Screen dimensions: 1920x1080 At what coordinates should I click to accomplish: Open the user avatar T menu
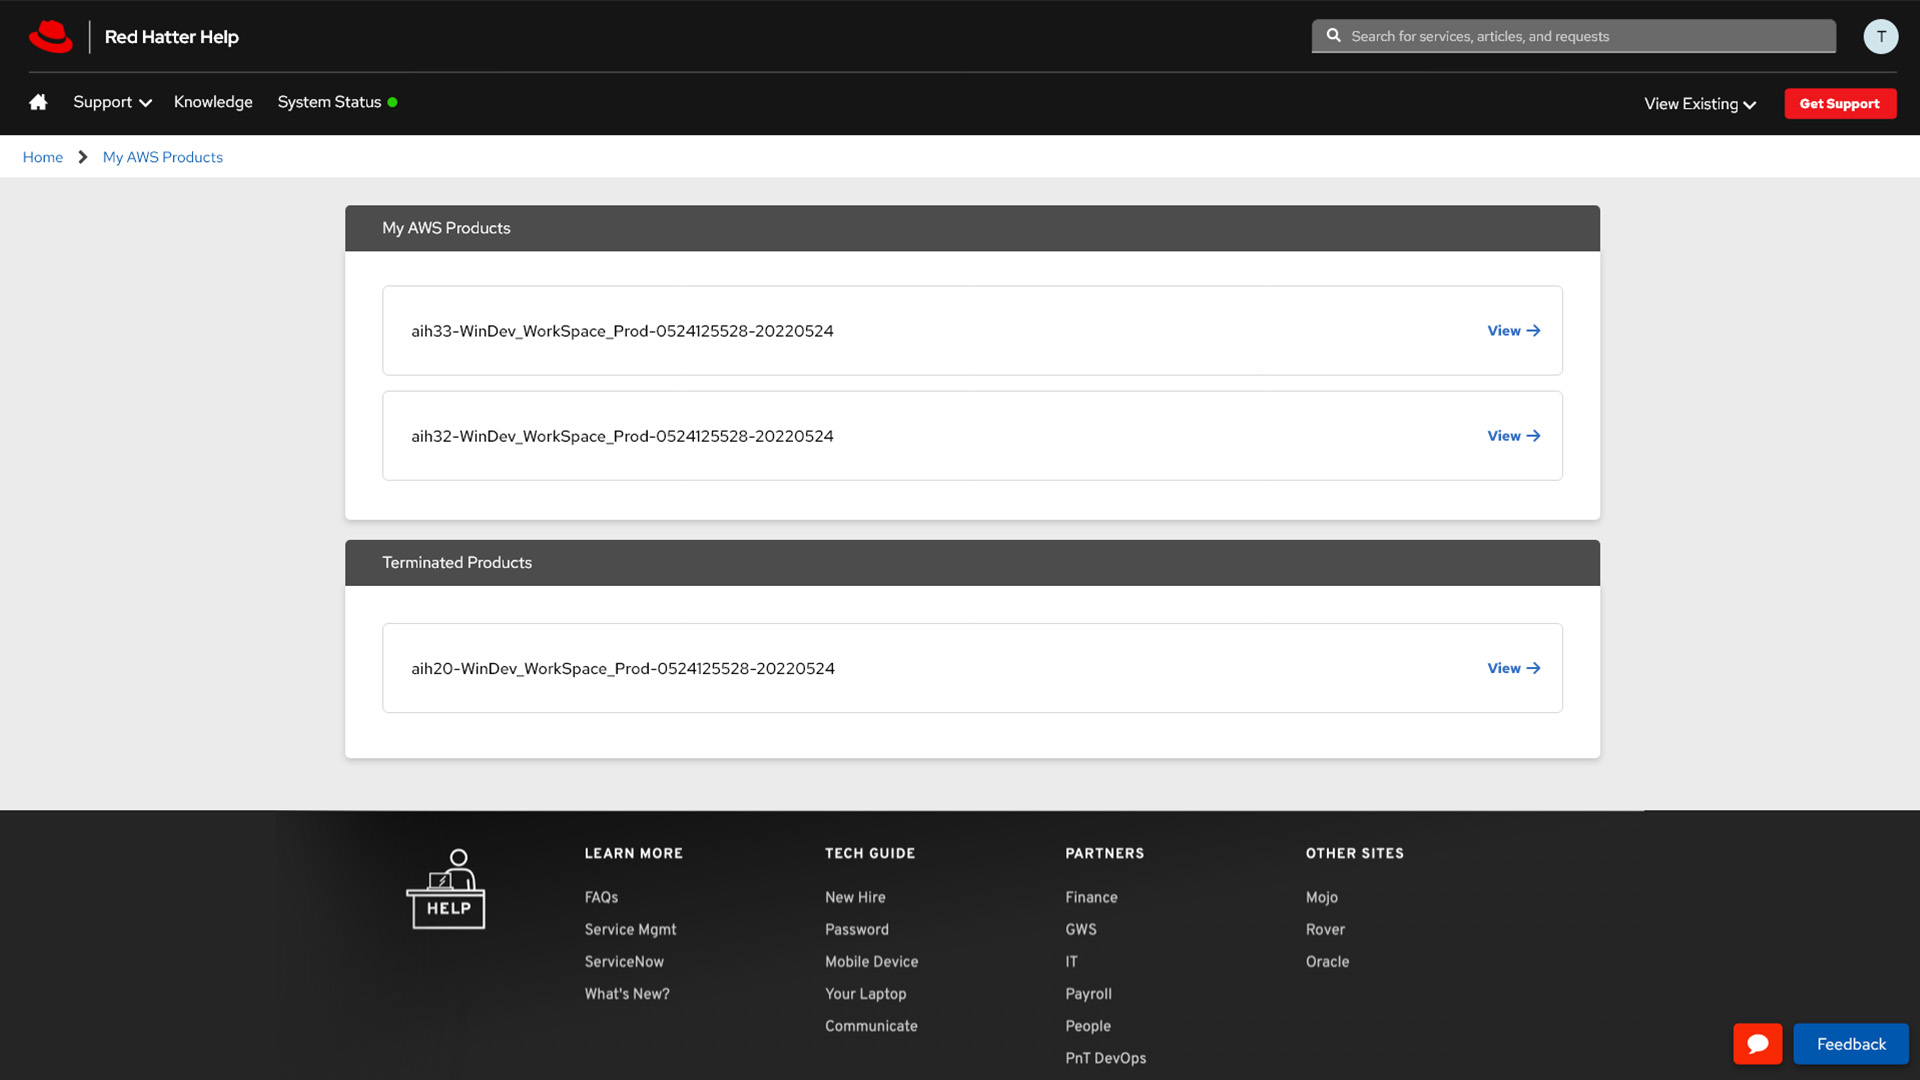(x=1880, y=36)
